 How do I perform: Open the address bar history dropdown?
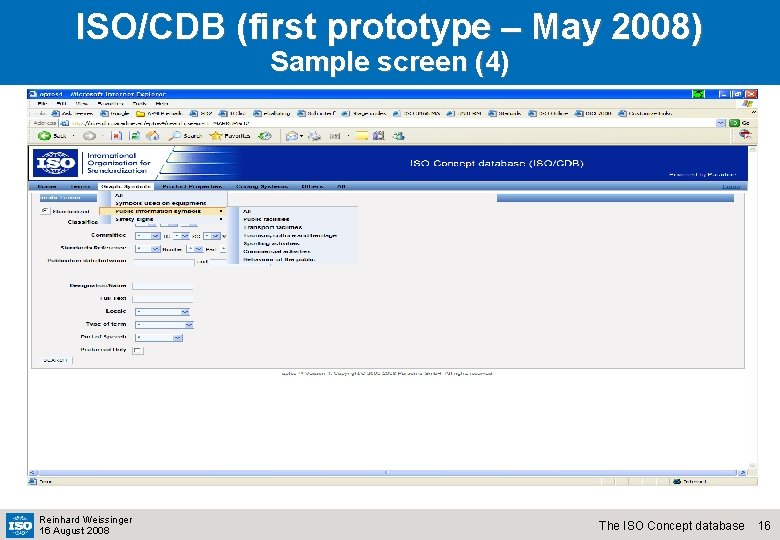(x=721, y=123)
